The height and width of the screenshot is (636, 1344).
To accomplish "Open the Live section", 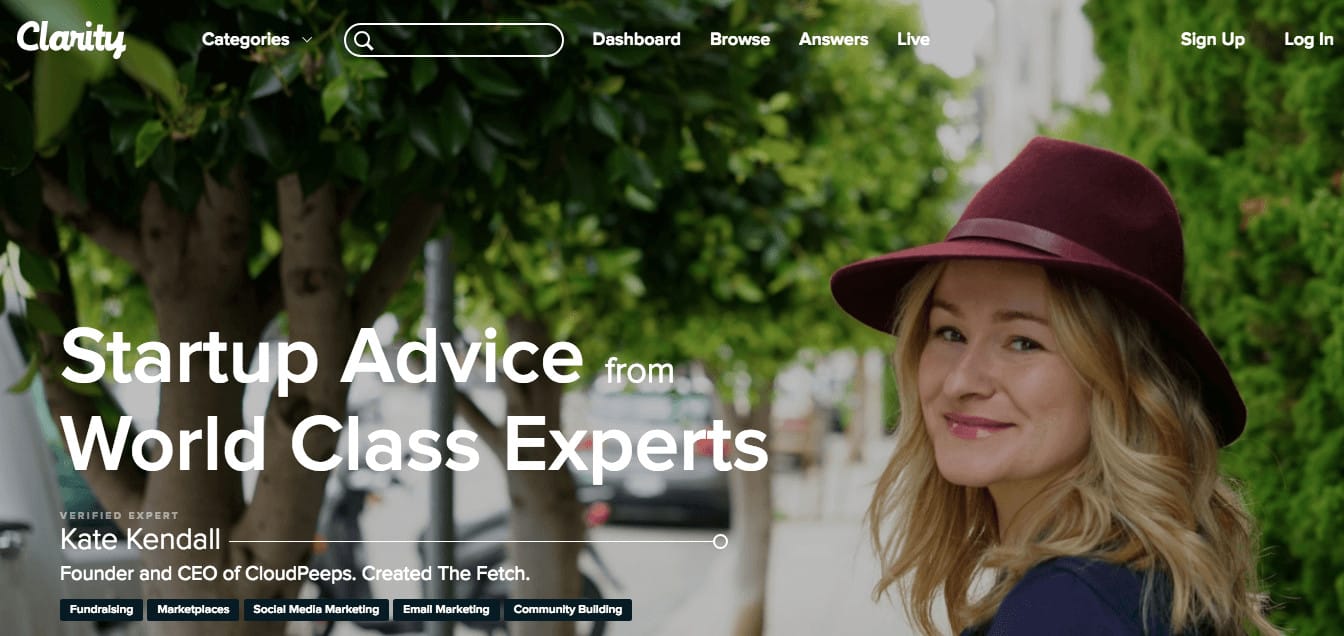I will [x=913, y=40].
